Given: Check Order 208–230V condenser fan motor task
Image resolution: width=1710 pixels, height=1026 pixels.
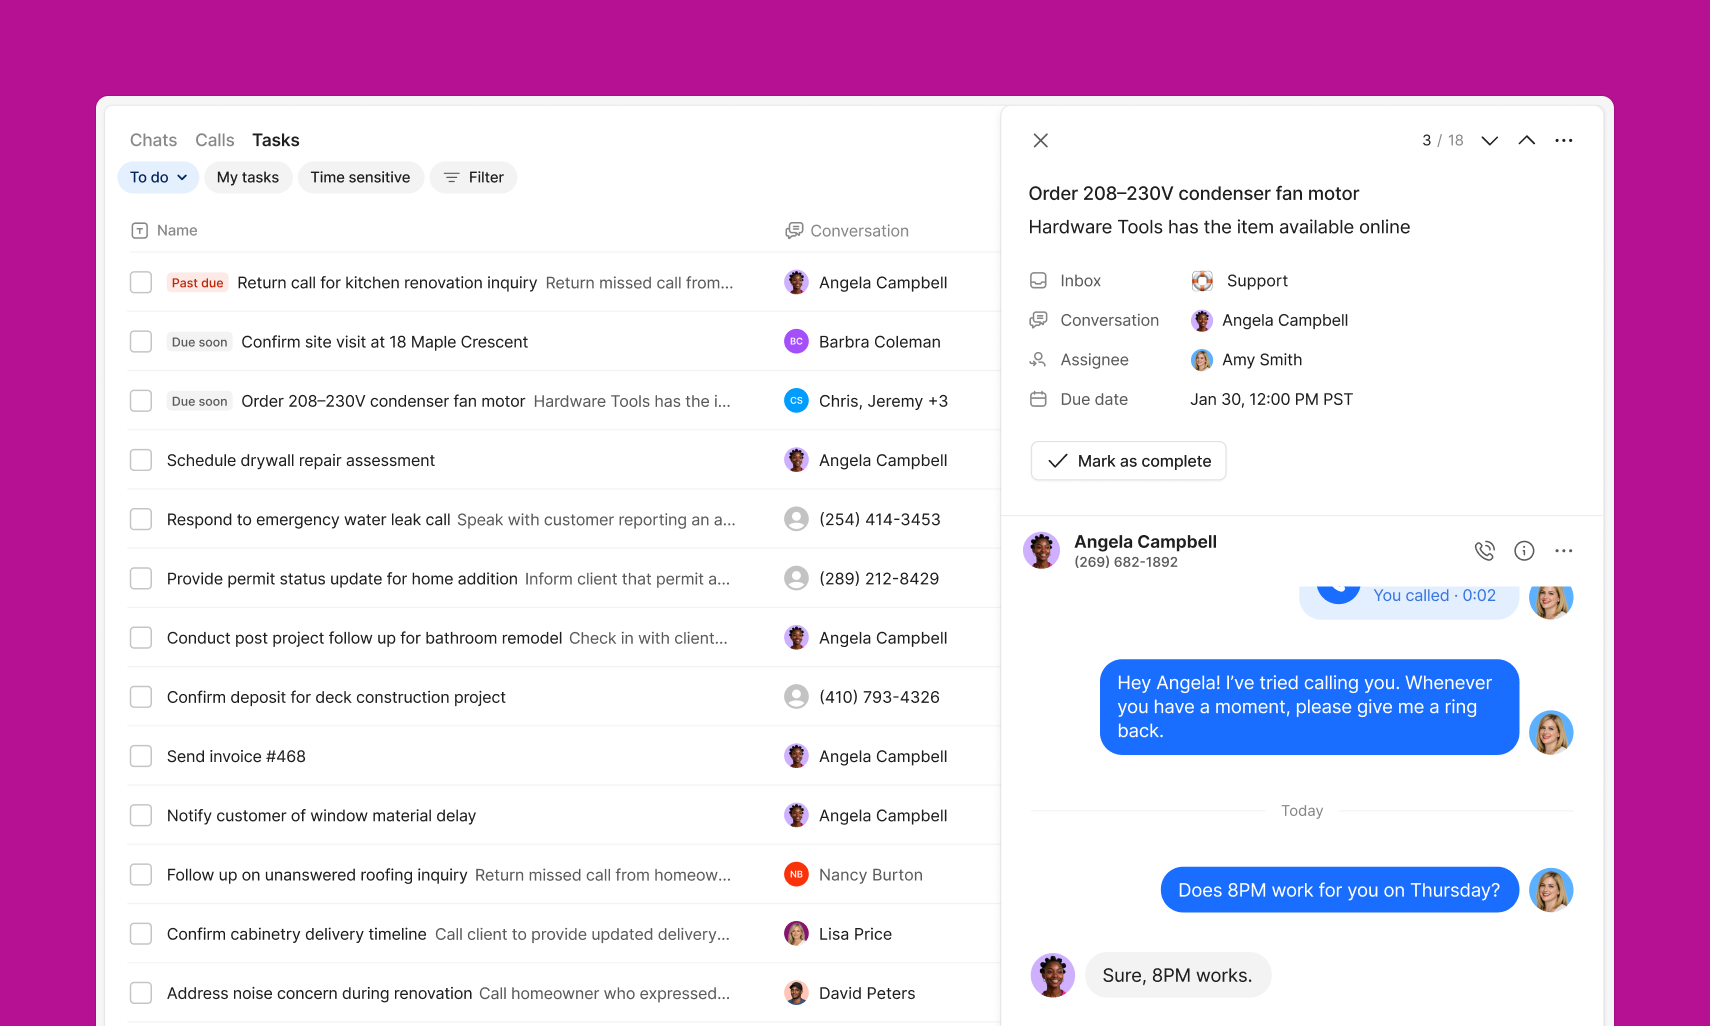Looking at the screenshot, I should 141,400.
